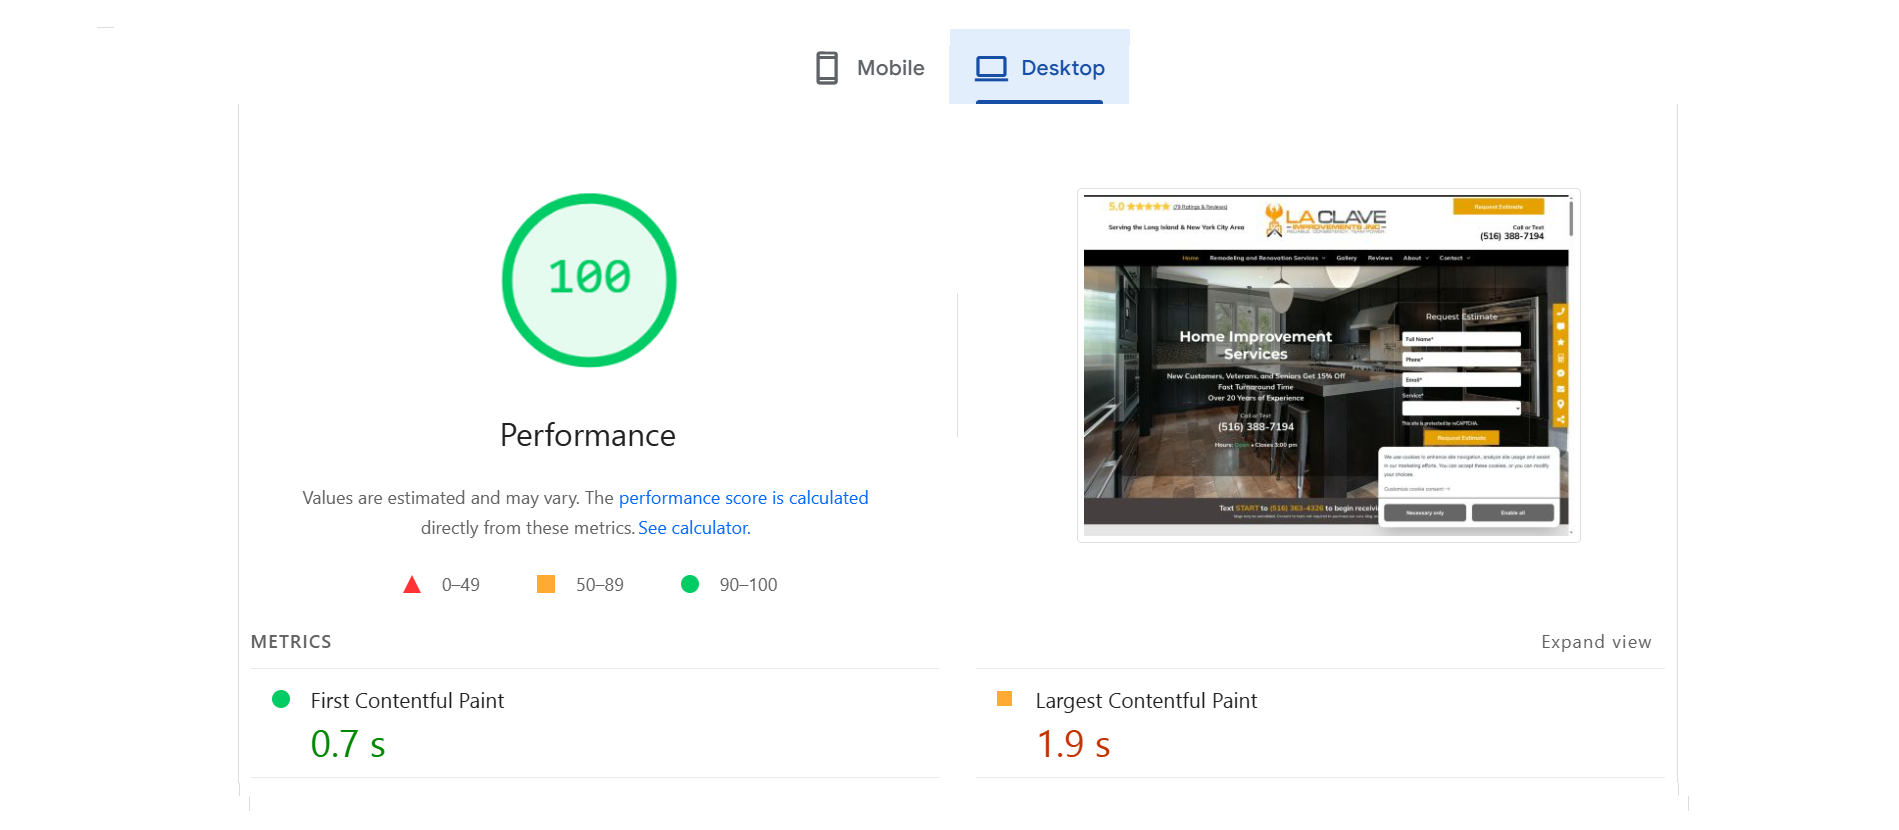
Task: Click the Performance heading under the gauge
Action: click(x=588, y=435)
